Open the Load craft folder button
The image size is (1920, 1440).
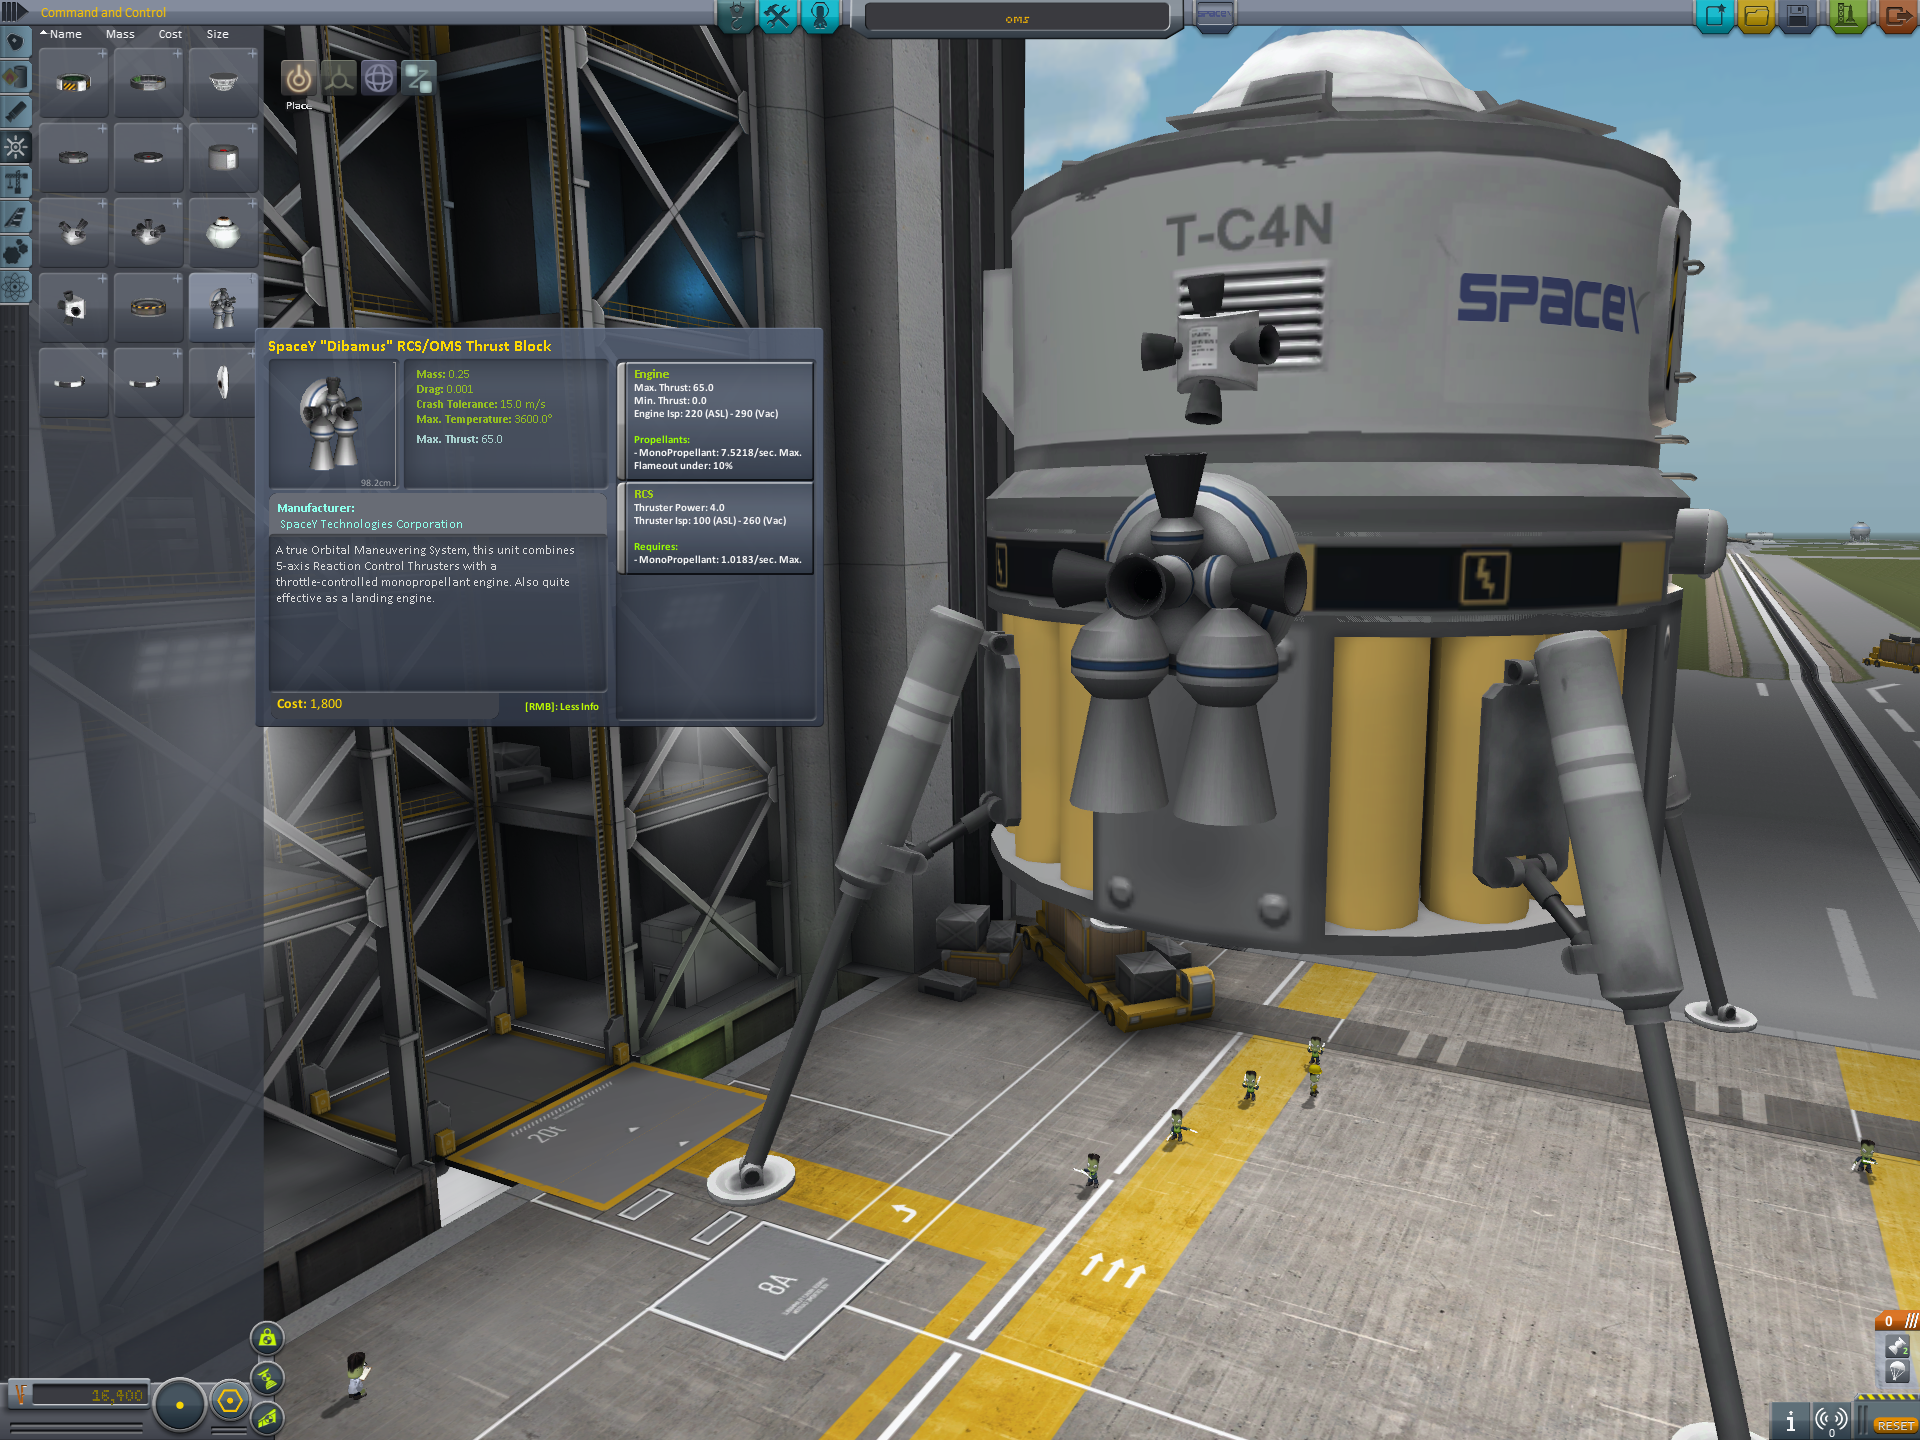pyautogui.click(x=1756, y=16)
